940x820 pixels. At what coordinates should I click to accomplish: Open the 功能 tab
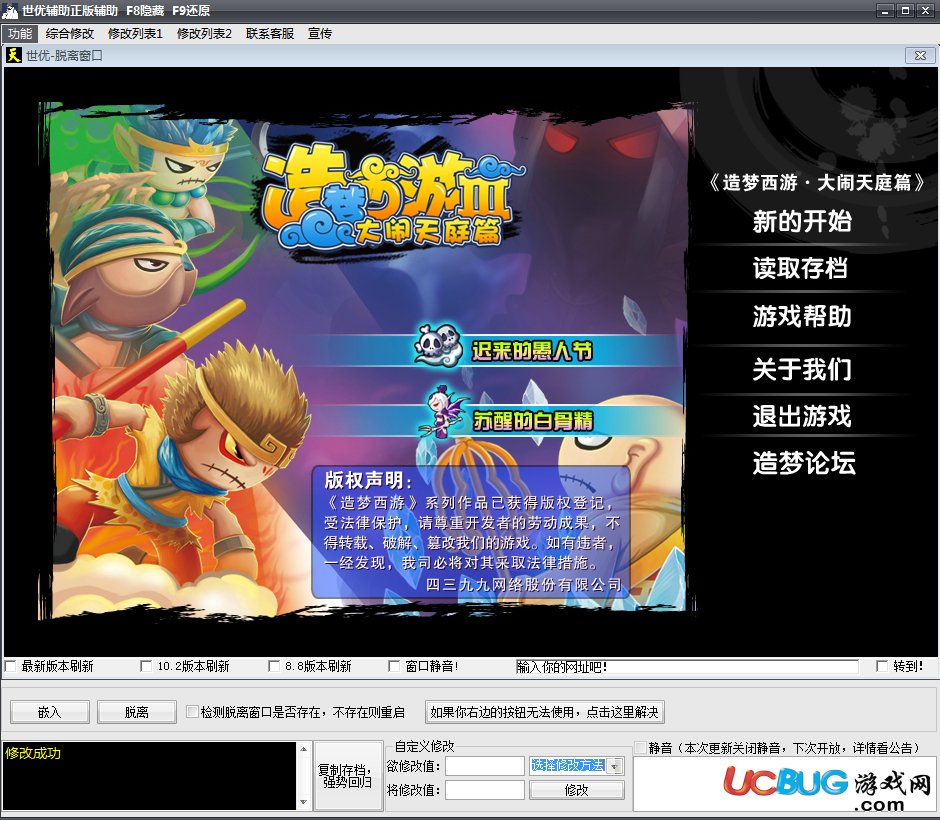(x=20, y=34)
